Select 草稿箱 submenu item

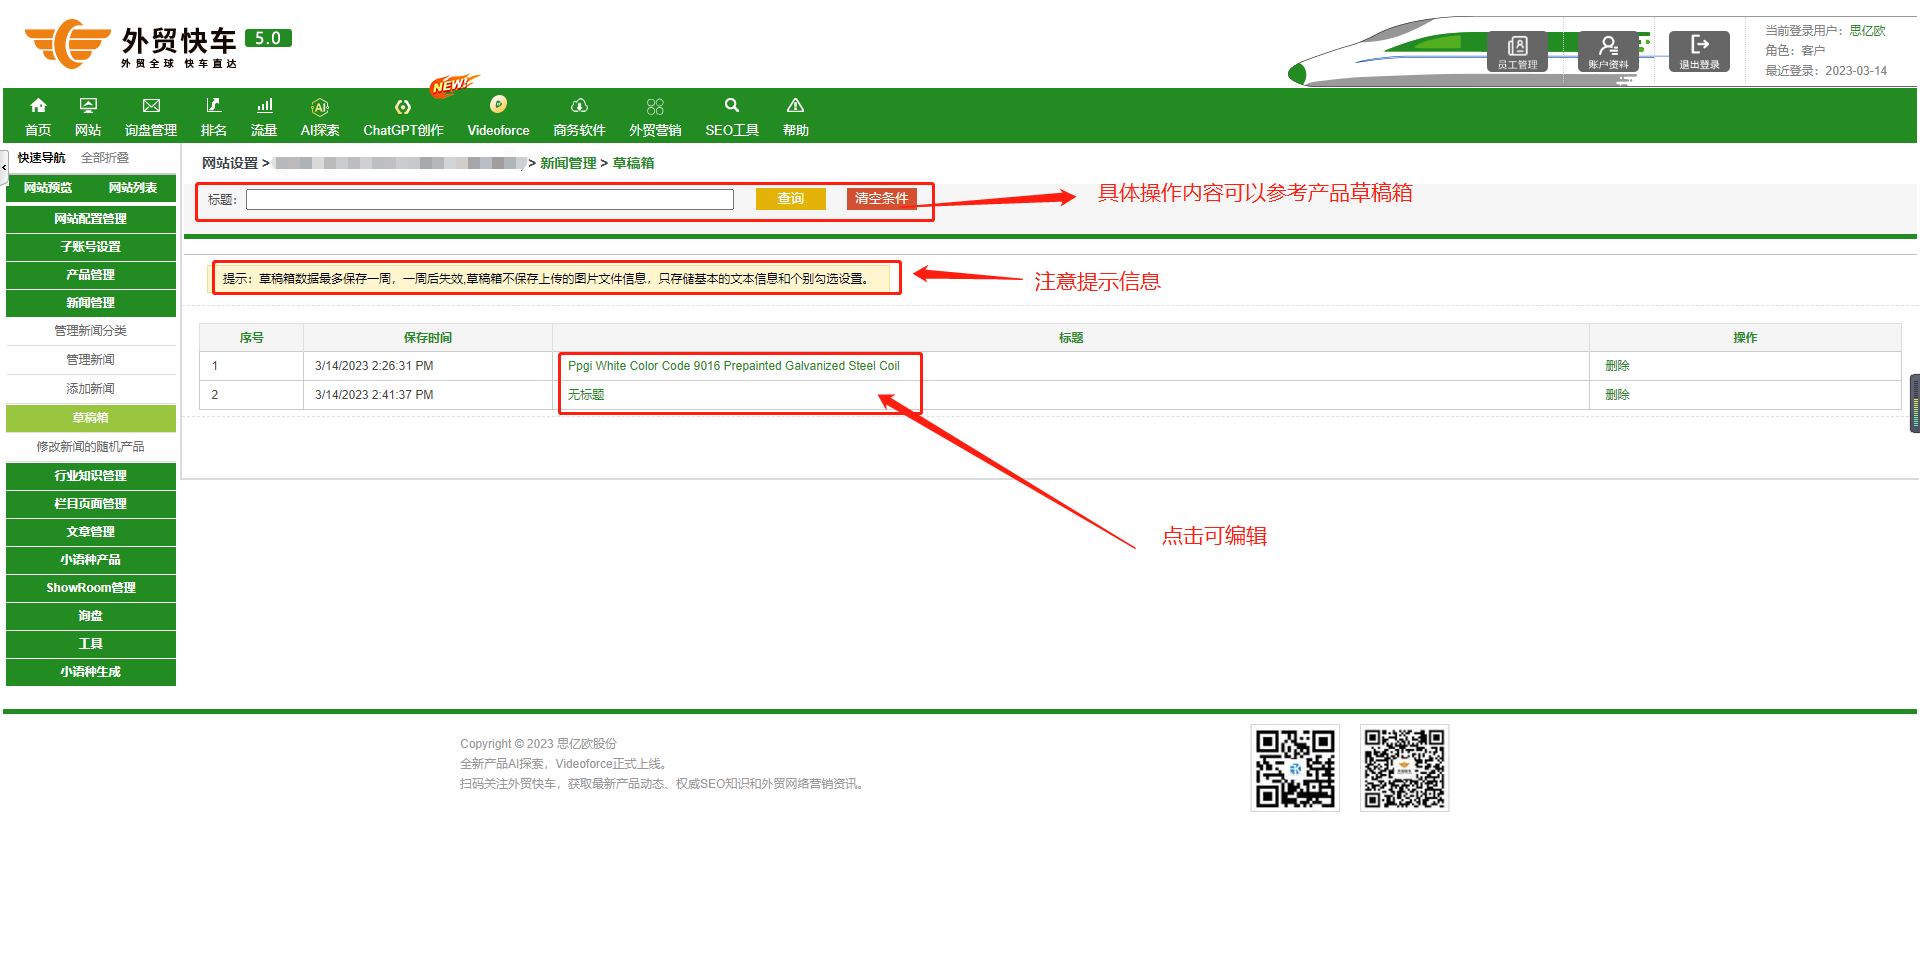click(91, 418)
